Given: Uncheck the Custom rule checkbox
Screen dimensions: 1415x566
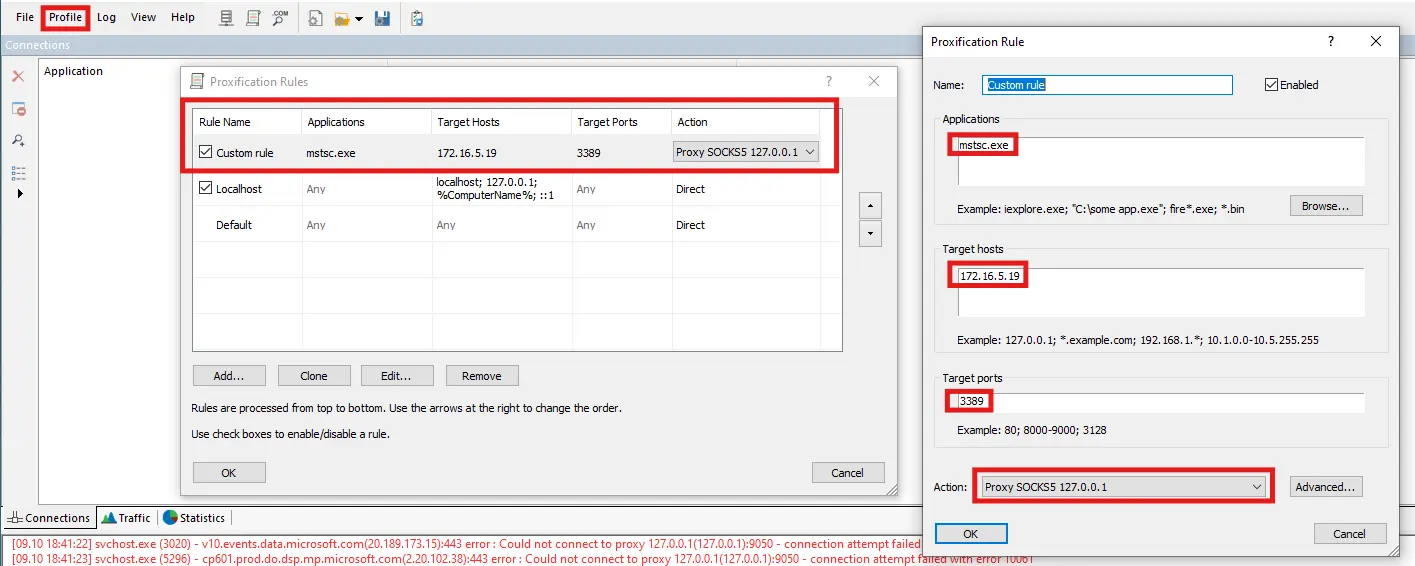Looking at the screenshot, I should 206,153.
